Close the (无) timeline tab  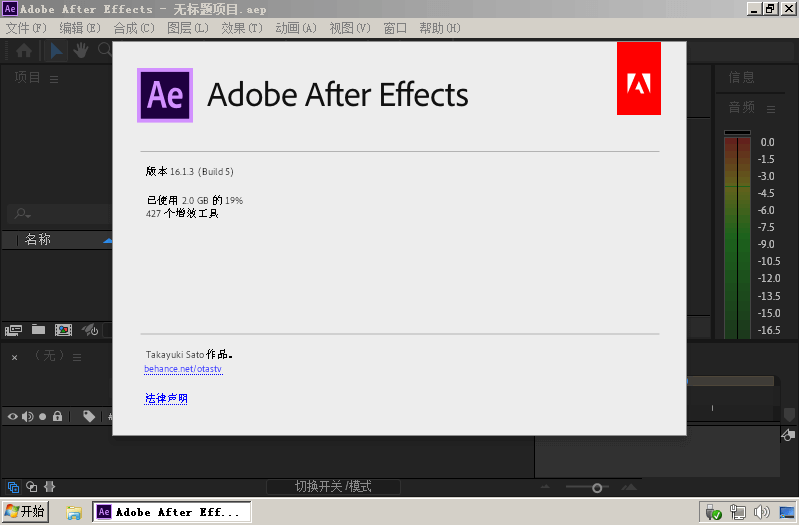pos(15,358)
